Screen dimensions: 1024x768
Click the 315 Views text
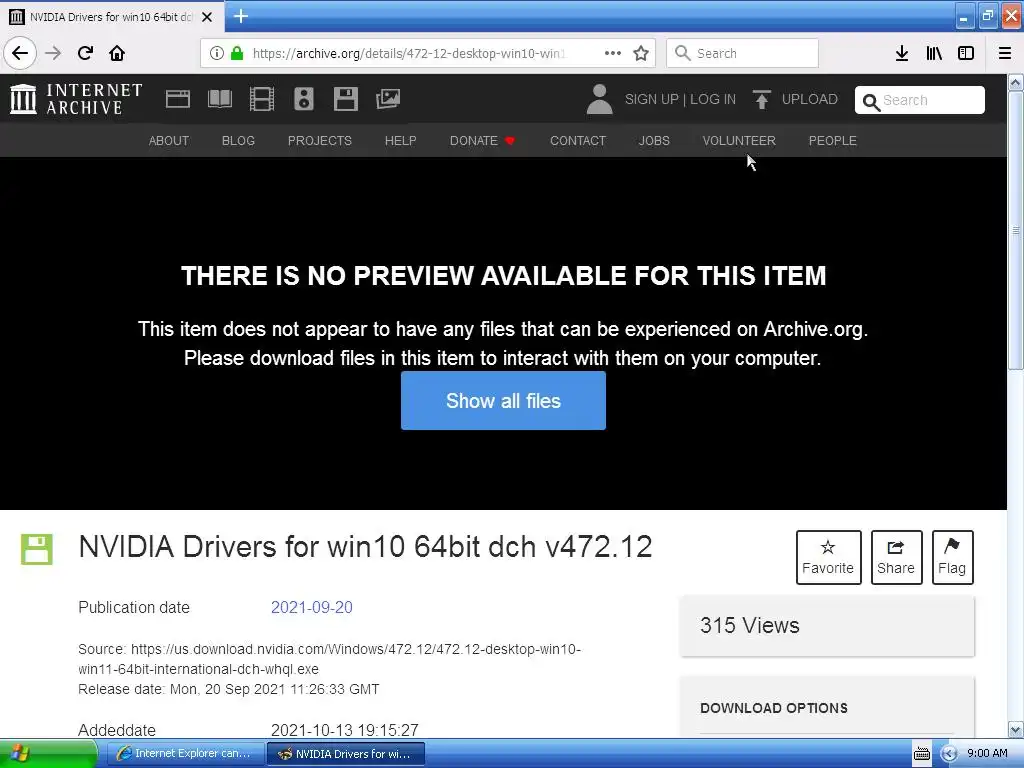click(x=750, y=625)
